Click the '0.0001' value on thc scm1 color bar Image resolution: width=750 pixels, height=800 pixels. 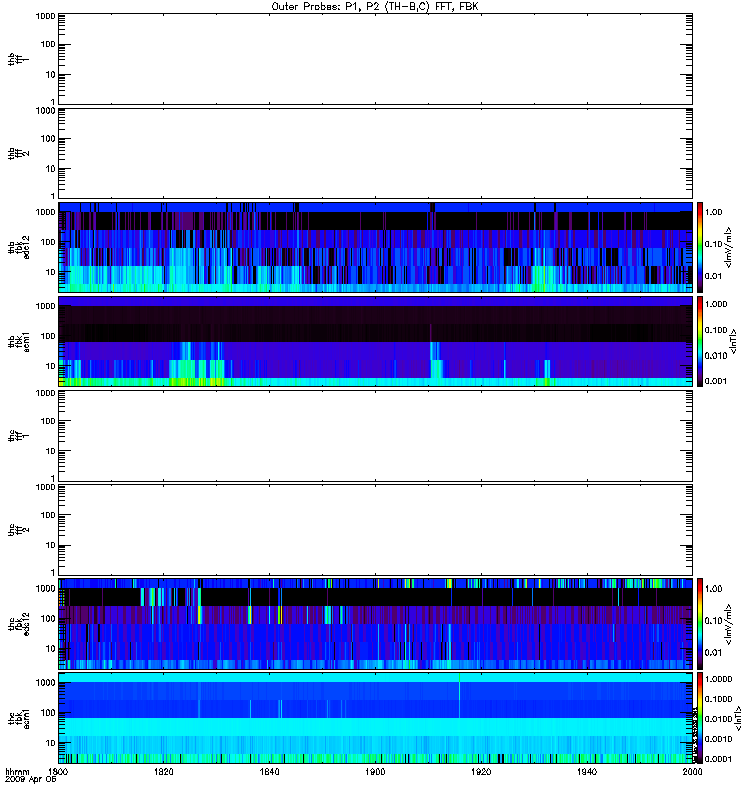718,759
